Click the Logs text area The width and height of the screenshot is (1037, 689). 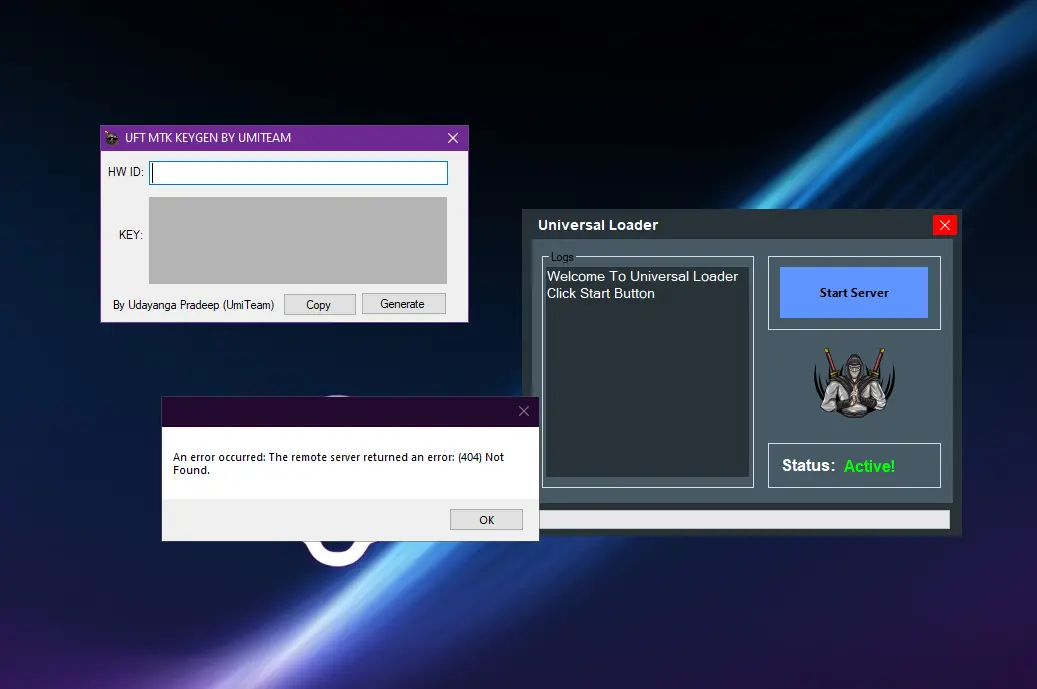click(647, 372)
